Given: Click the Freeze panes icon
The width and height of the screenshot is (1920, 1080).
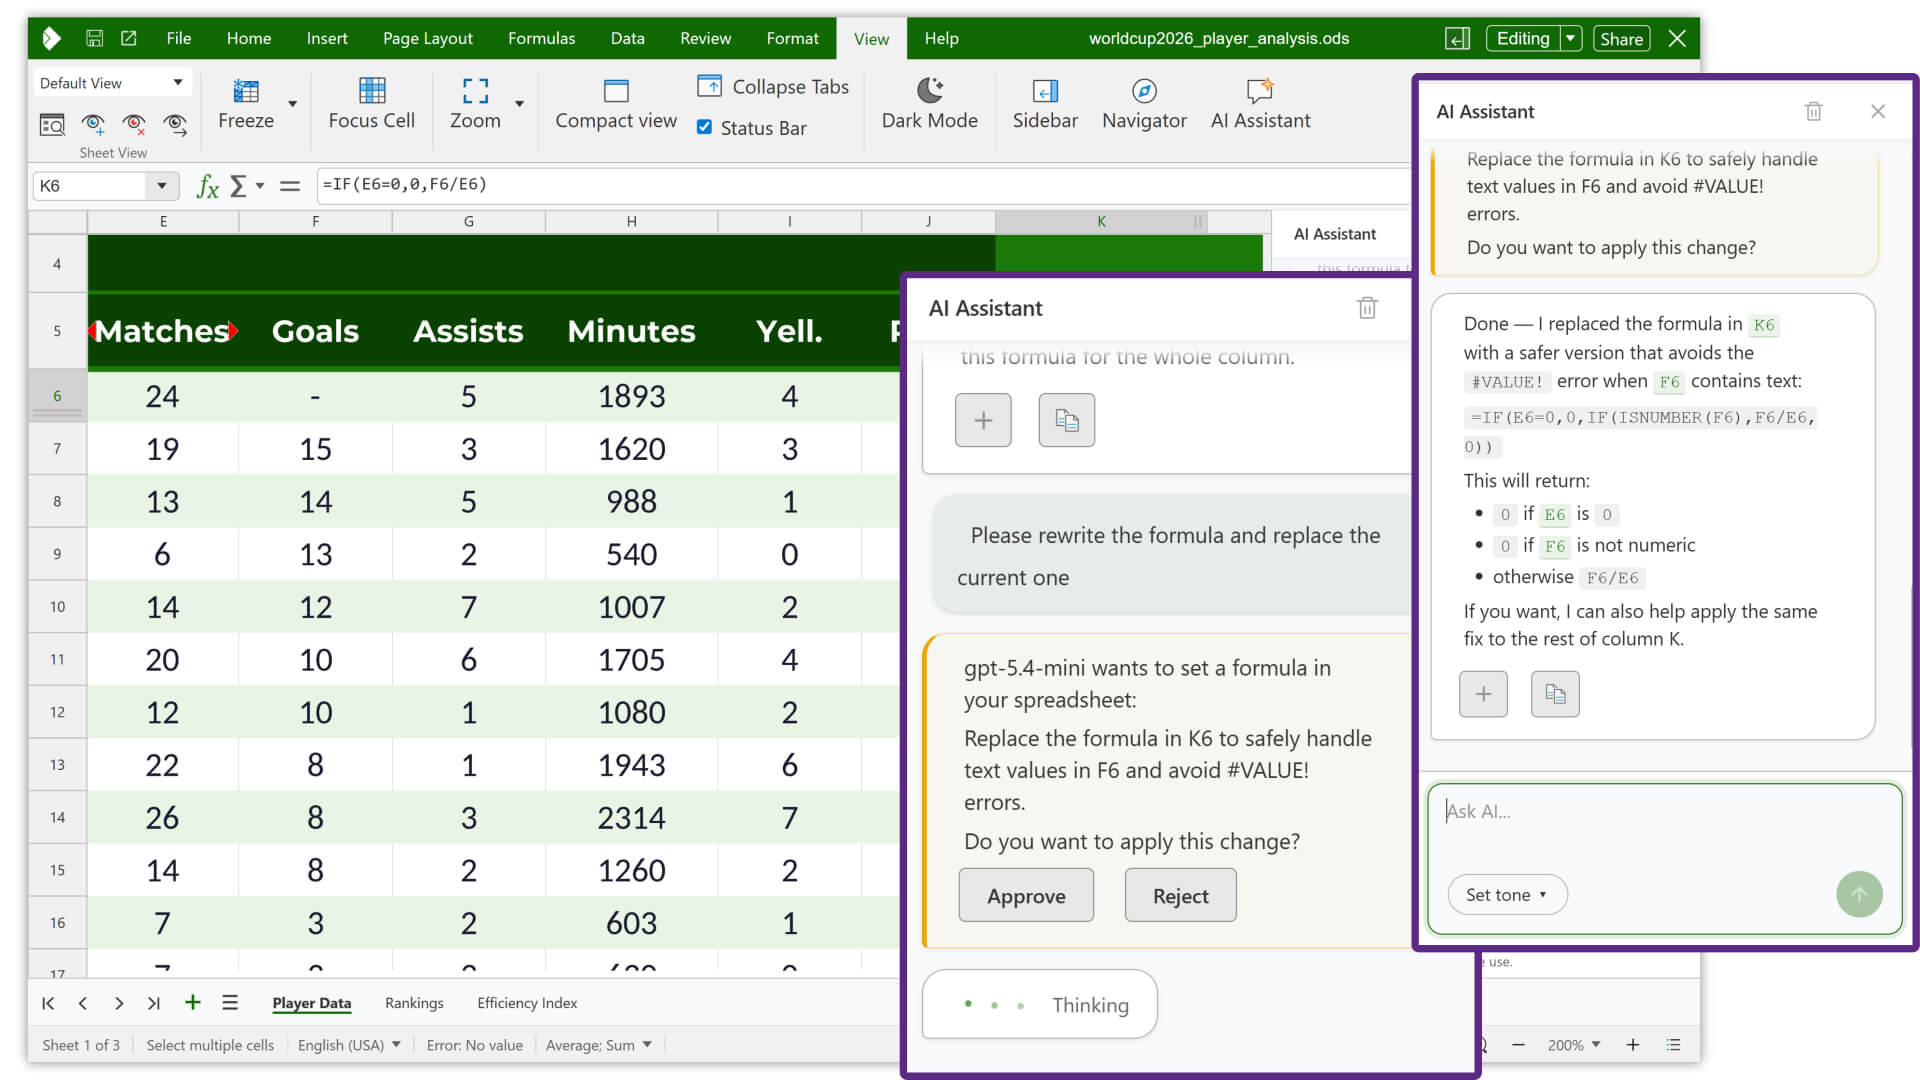Looking at the screenshot, I should point(245,91).
